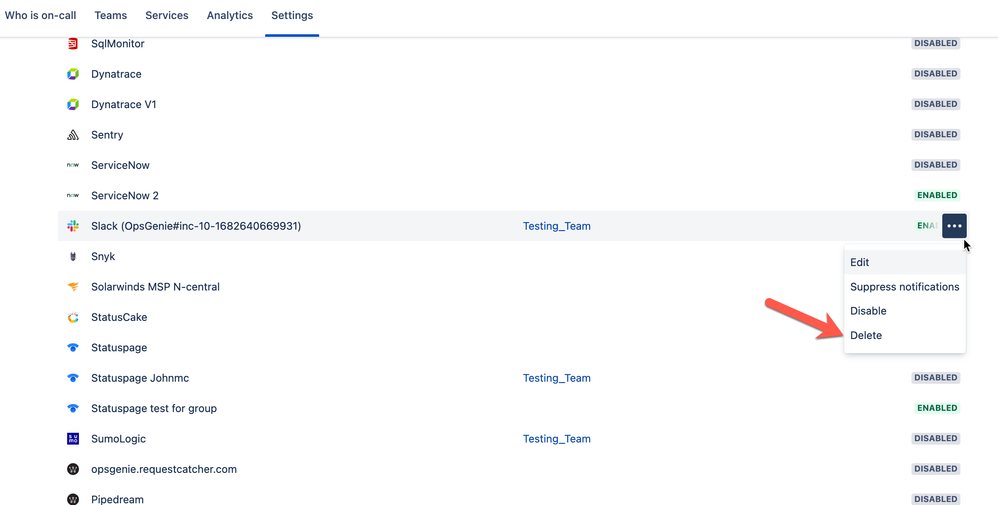
Task: Open the StatusCake integration name
Action: pos(119,317)
